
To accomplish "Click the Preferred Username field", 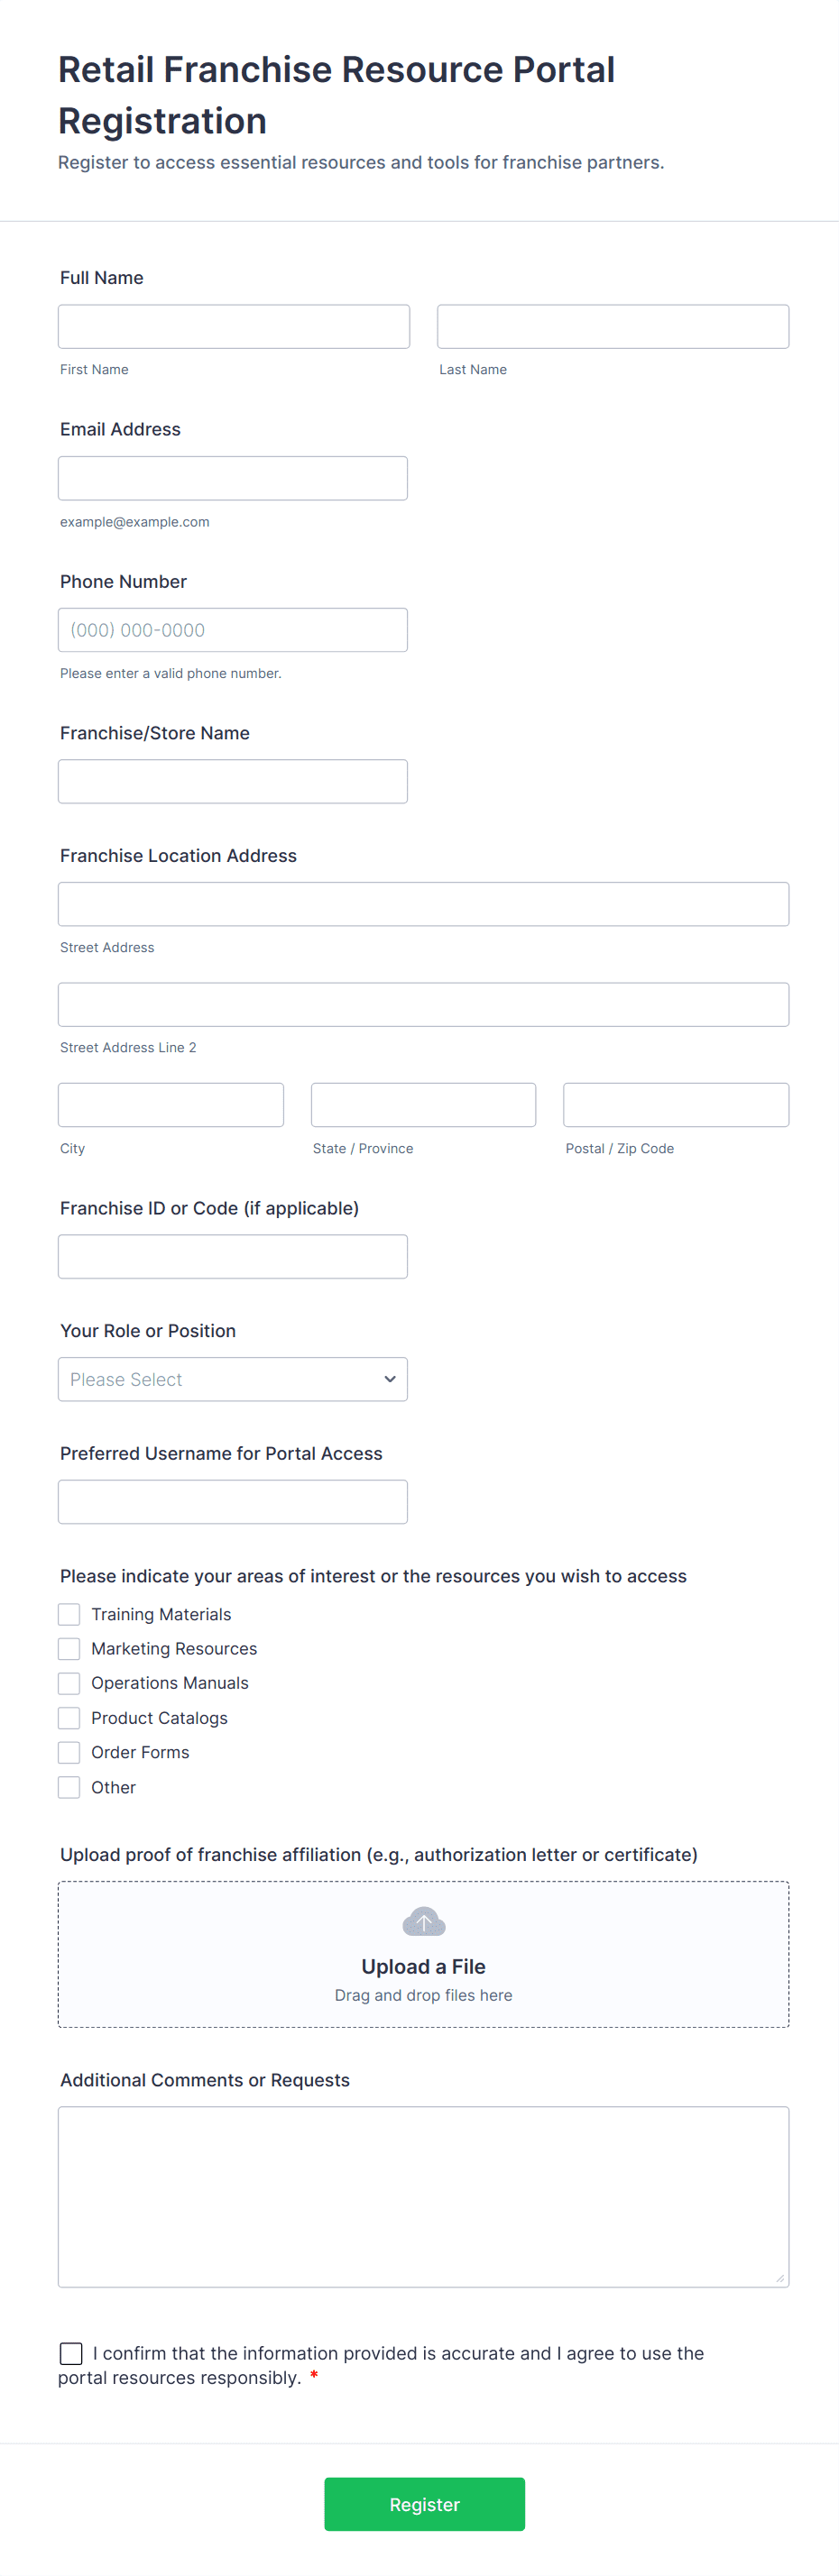I will tap(233, 1502).
